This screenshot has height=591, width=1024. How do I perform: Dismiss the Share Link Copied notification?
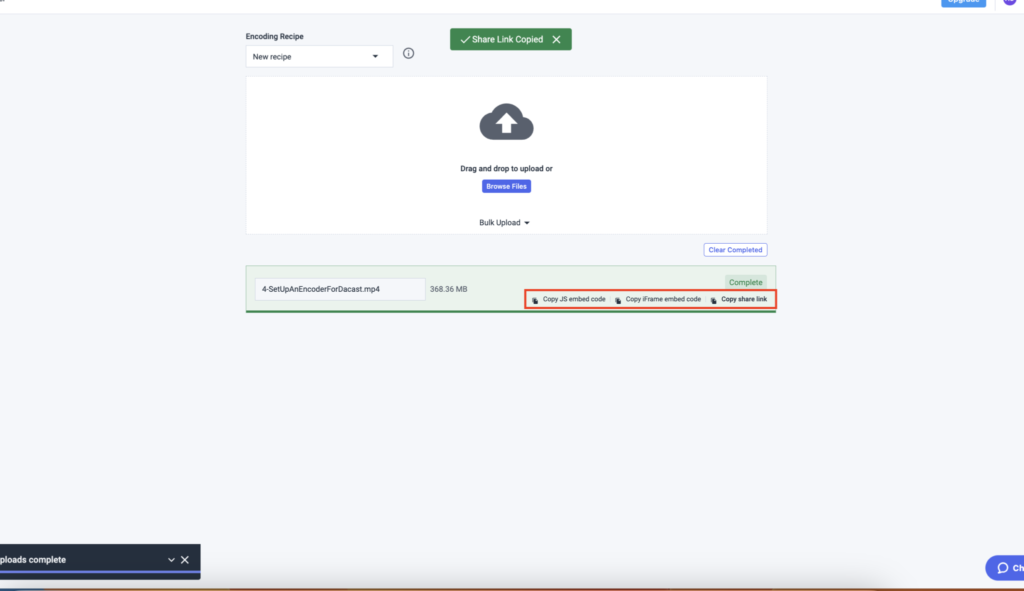point(557,38)
